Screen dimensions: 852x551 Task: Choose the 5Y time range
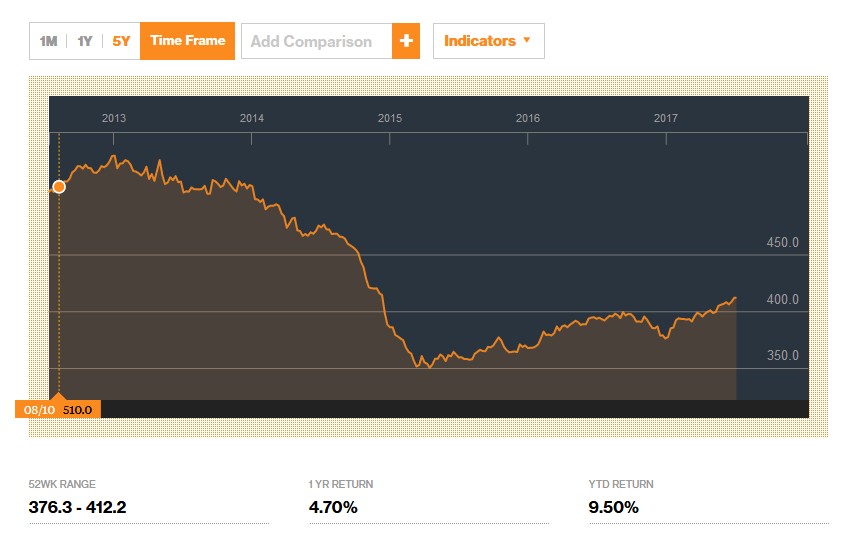(121, 41)
